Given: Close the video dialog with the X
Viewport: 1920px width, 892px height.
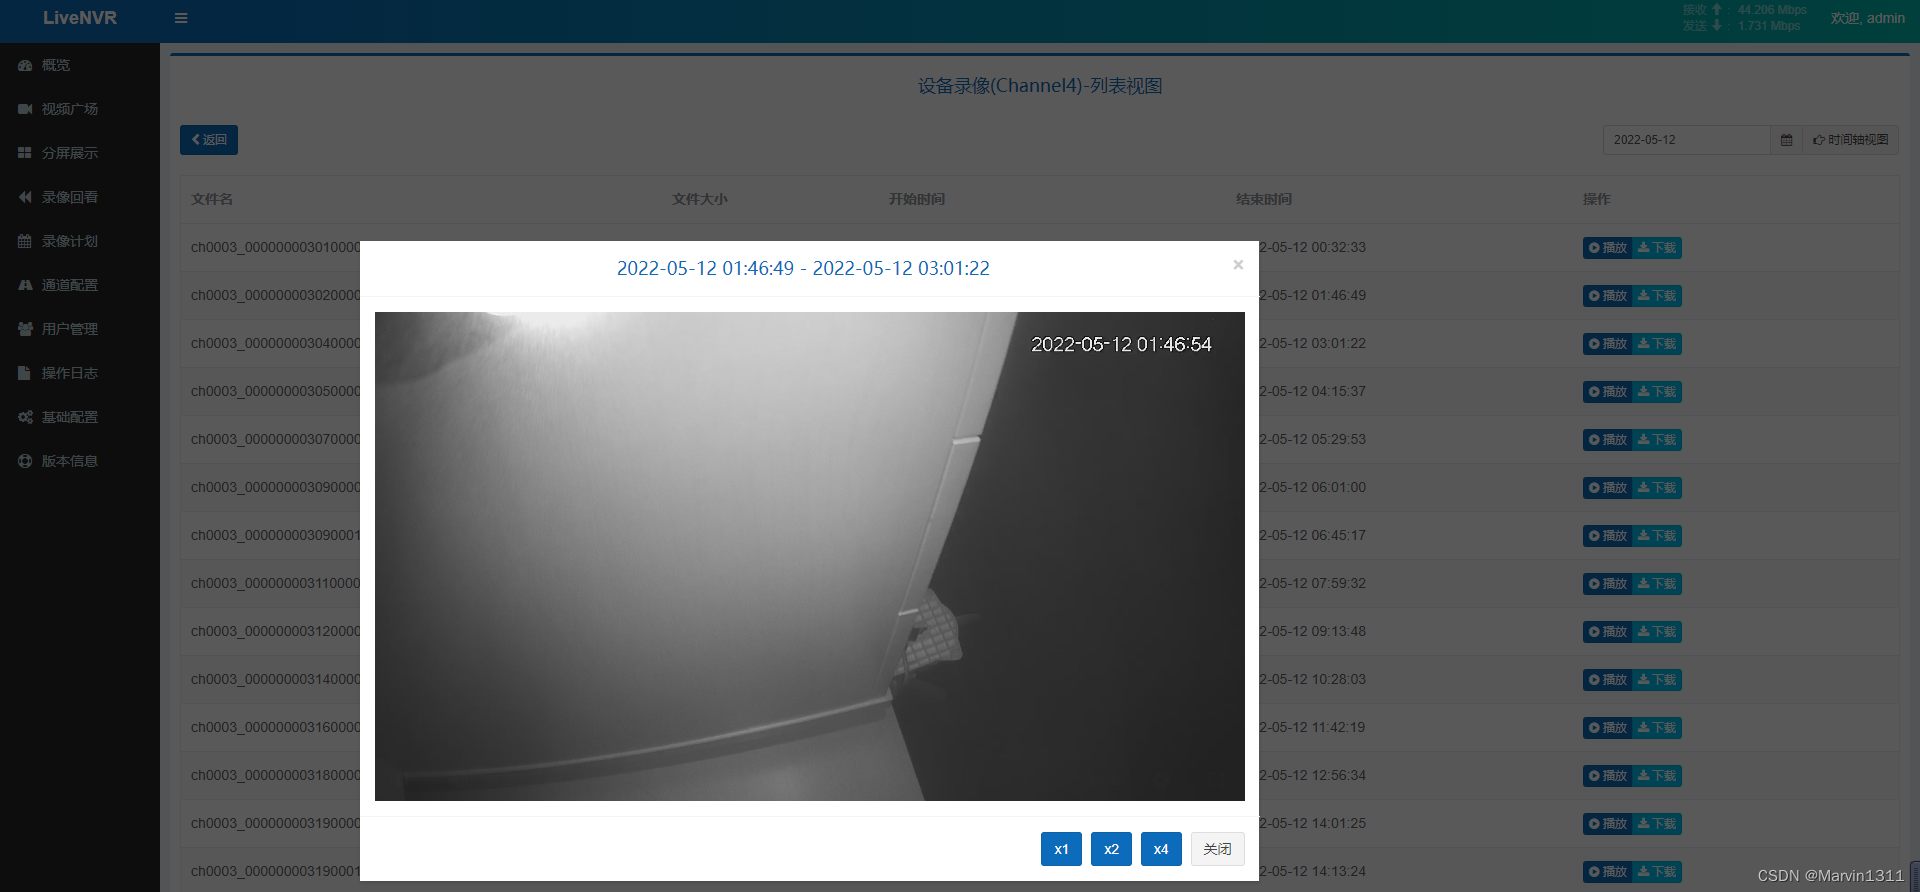Looking at the screenshot, I should [x=1238, y=265].
